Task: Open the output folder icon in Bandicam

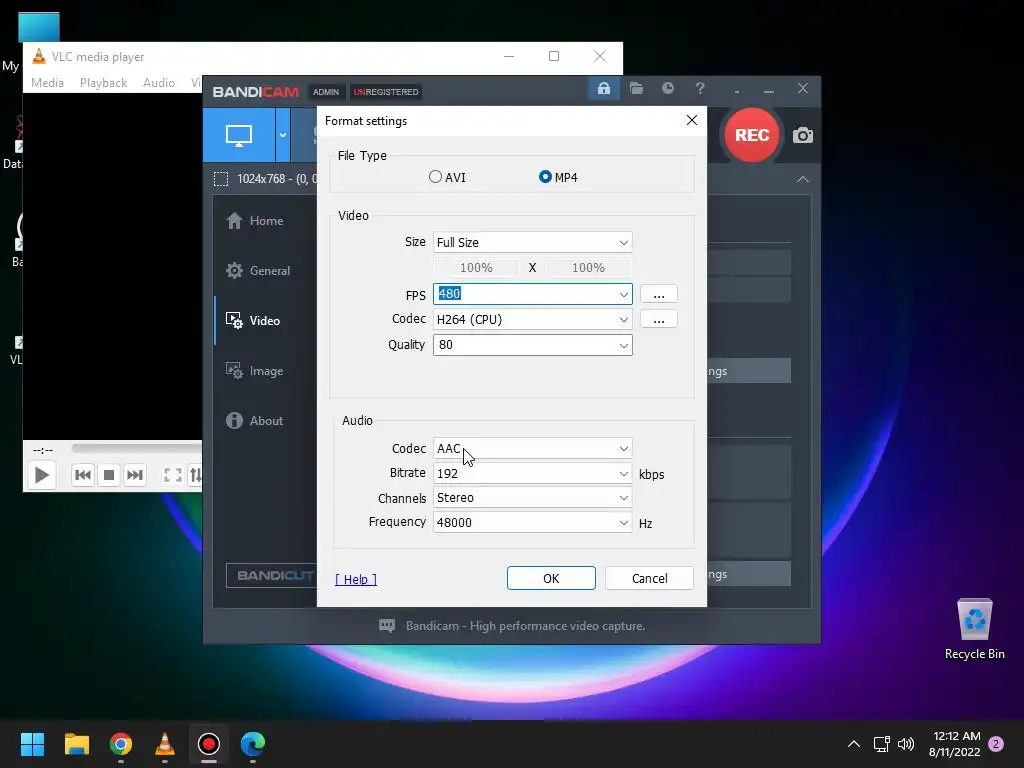Action: pos(636,88)
